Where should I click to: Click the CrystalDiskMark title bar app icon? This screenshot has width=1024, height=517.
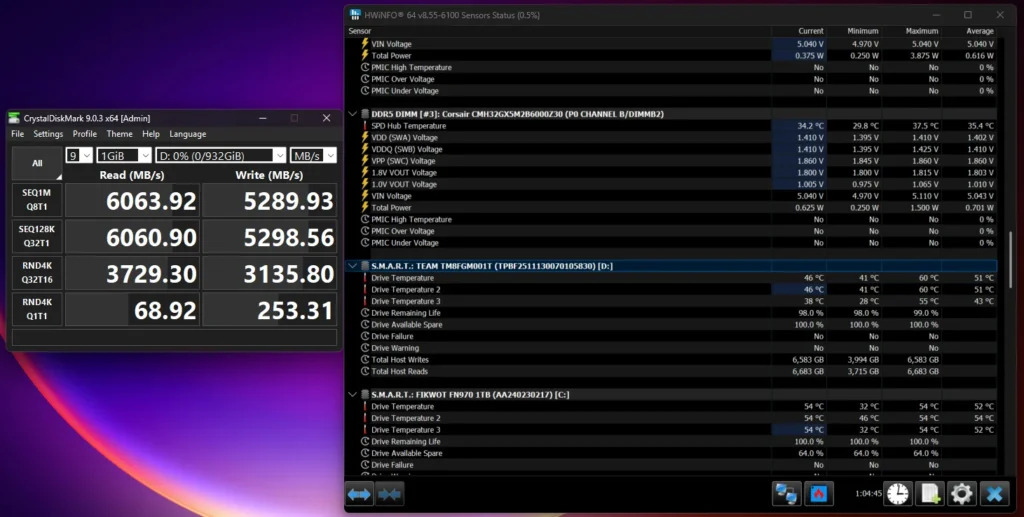[x=14, y=118]
